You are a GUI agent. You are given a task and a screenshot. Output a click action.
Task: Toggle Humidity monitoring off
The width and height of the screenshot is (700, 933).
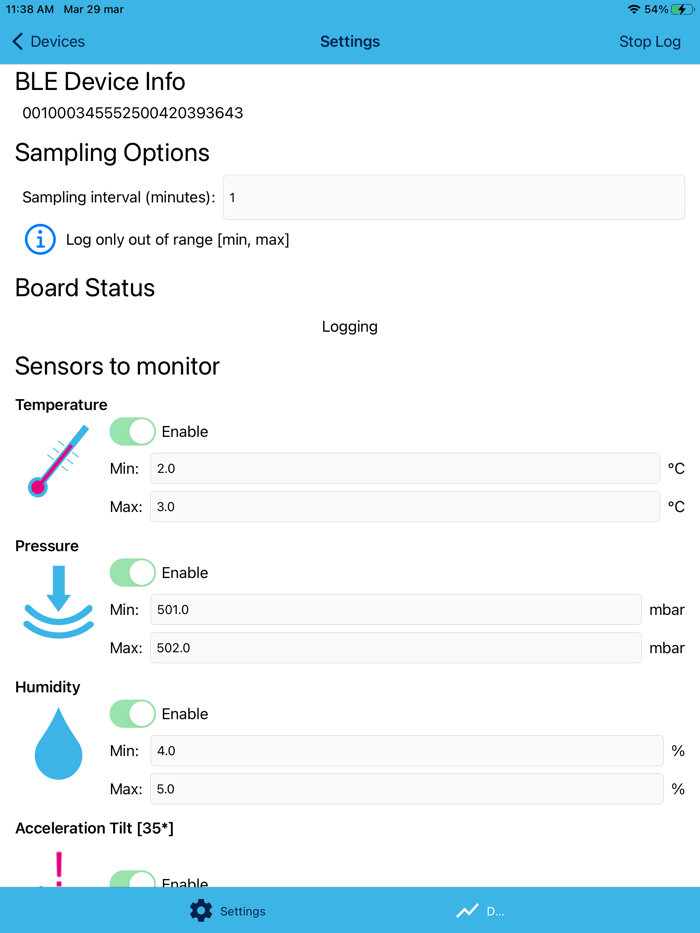[x=132, y=713]
